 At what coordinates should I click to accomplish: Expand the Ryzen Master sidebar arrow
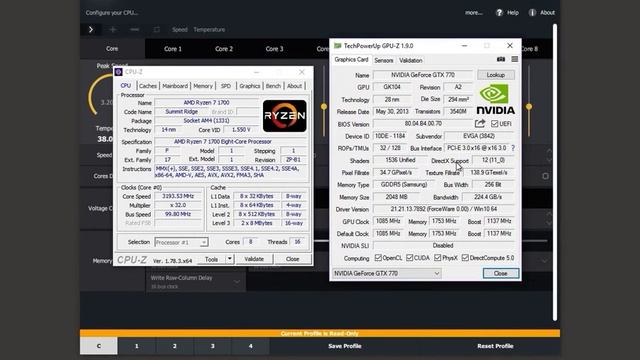click(91, 29)
